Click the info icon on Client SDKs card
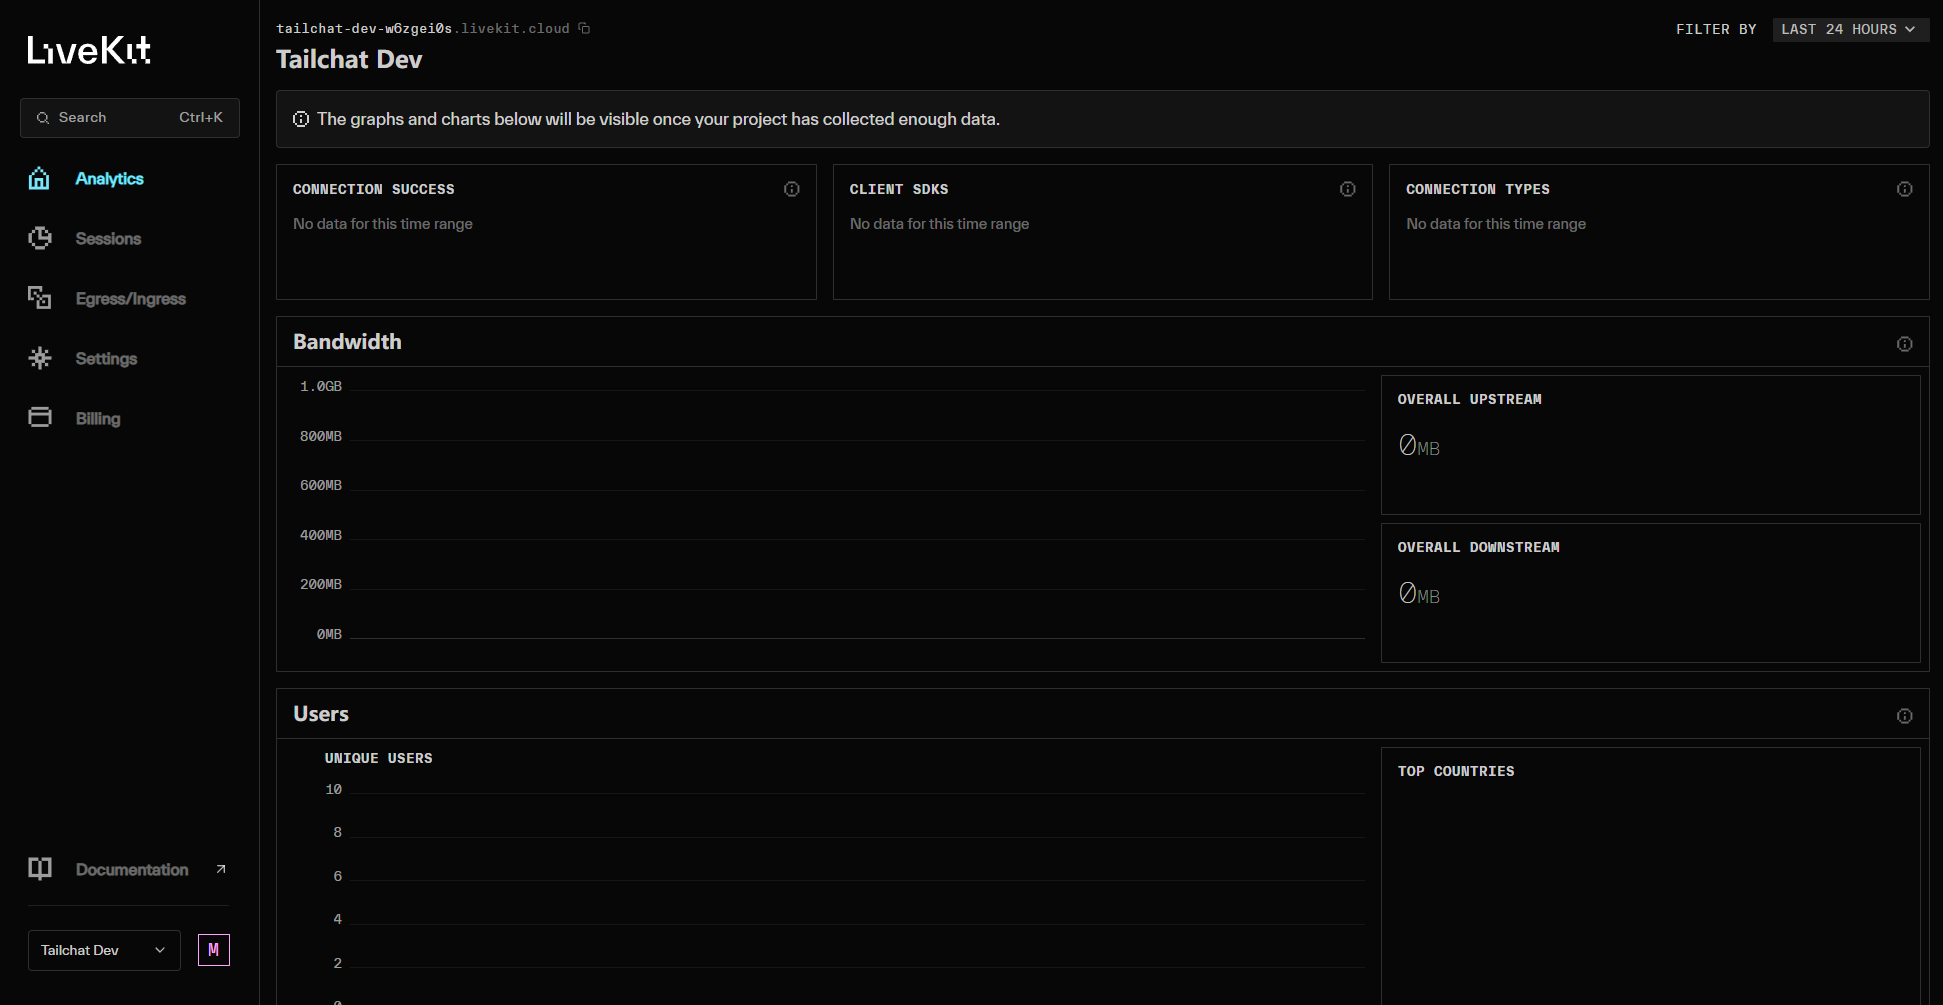 coord(1348,189)
